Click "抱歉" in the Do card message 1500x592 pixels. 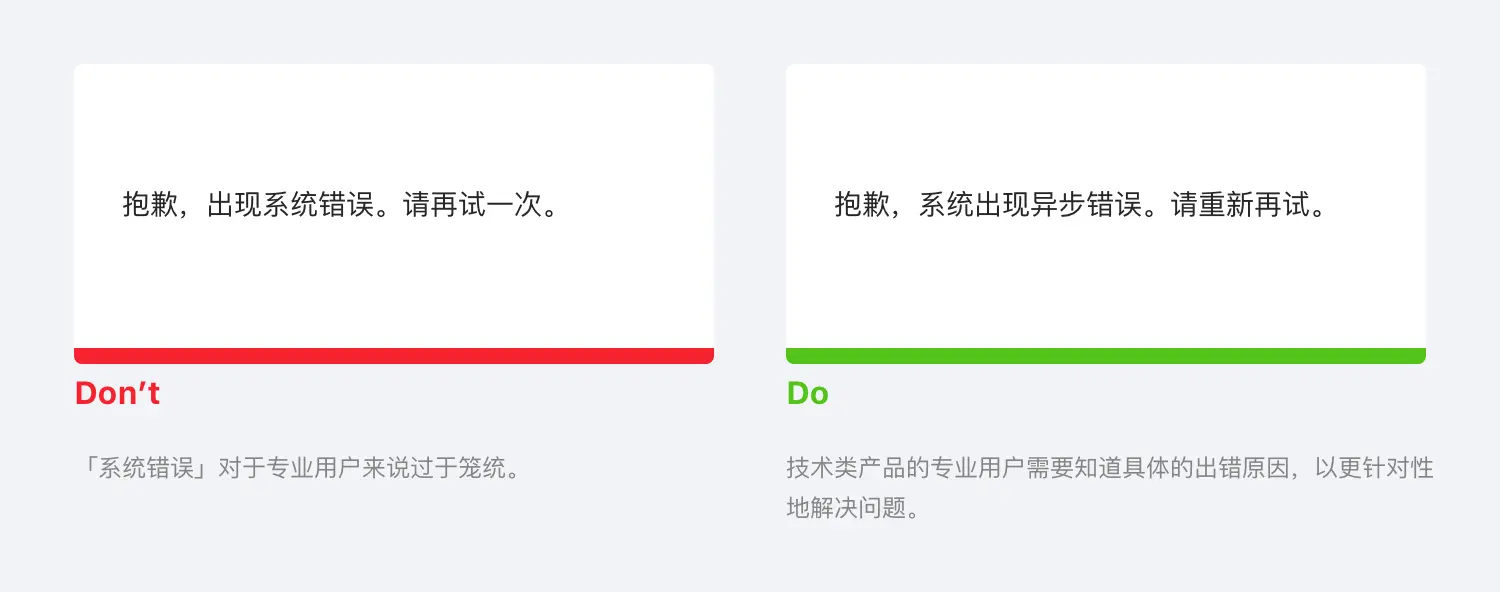pos(862,205)
